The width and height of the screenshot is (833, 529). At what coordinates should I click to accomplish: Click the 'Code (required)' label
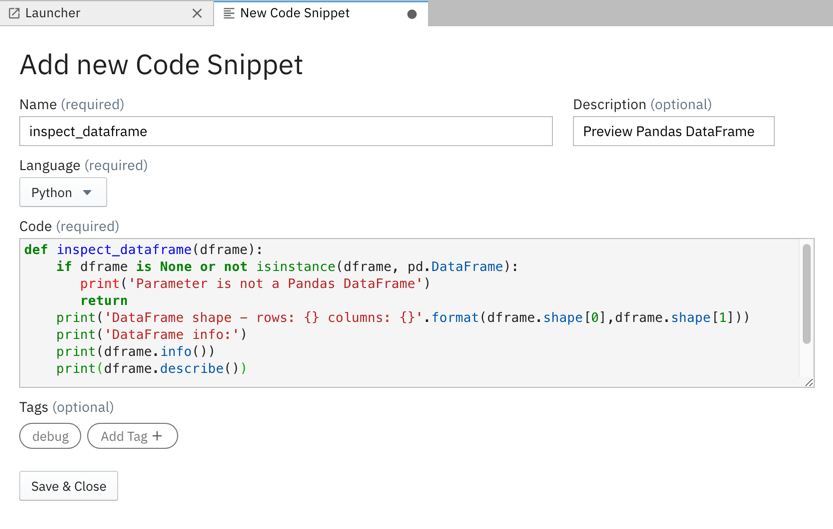tap(69, 226)
